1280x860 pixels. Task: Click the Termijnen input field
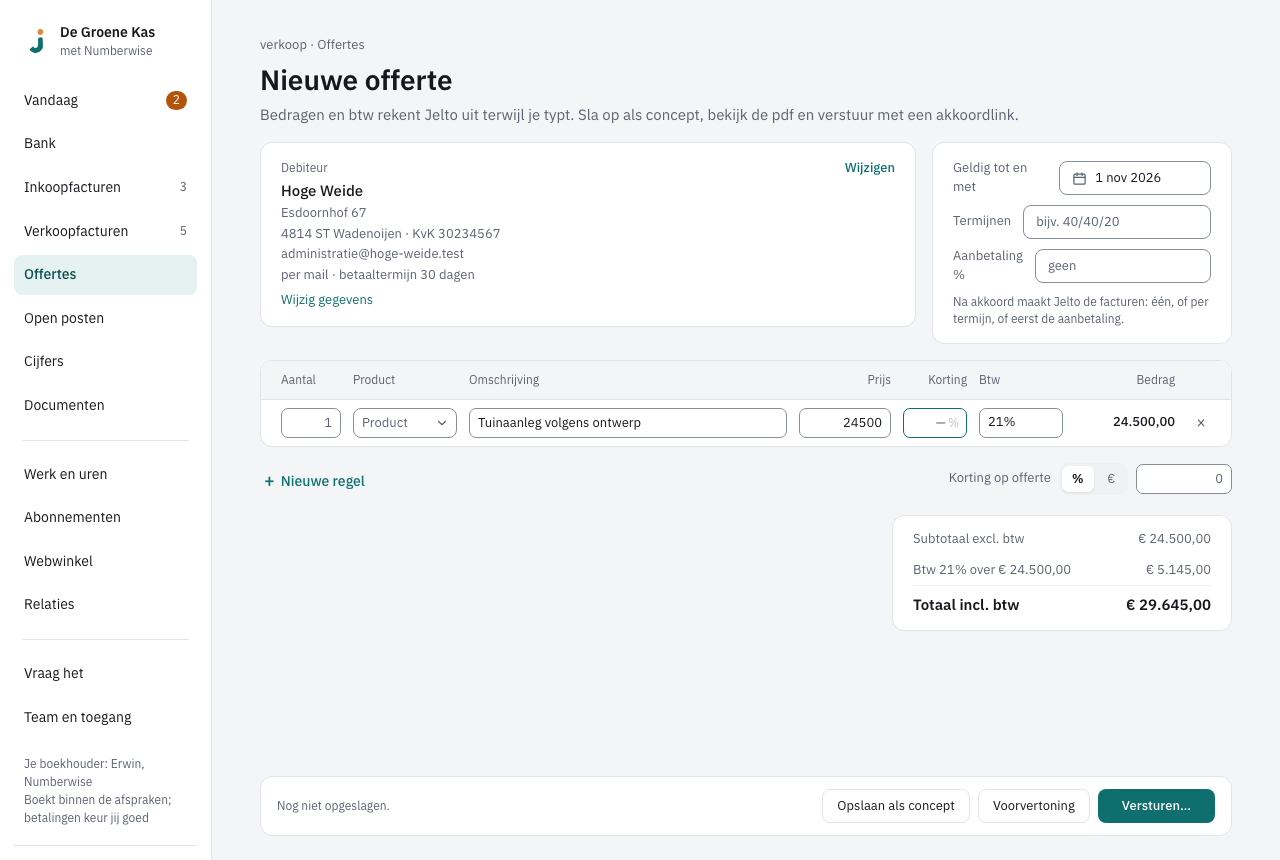1117,222
